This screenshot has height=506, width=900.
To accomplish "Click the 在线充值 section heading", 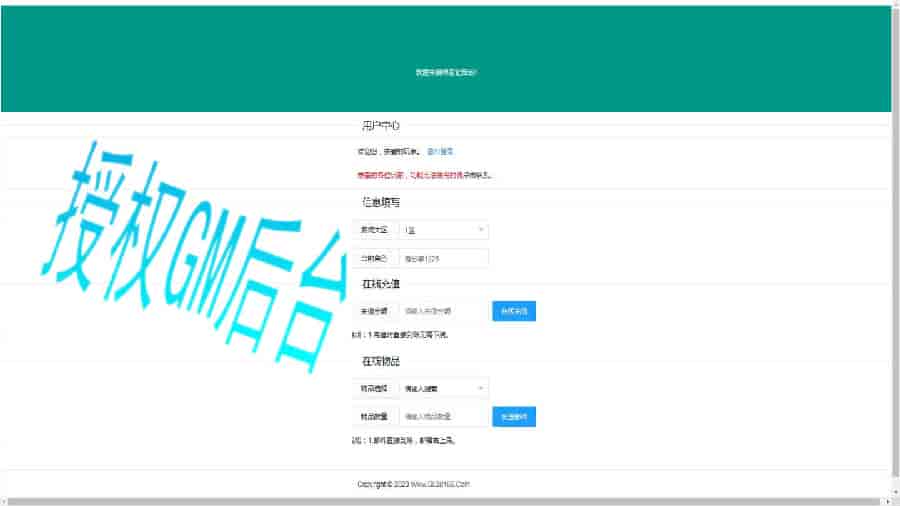I will (x=381, y=284).
